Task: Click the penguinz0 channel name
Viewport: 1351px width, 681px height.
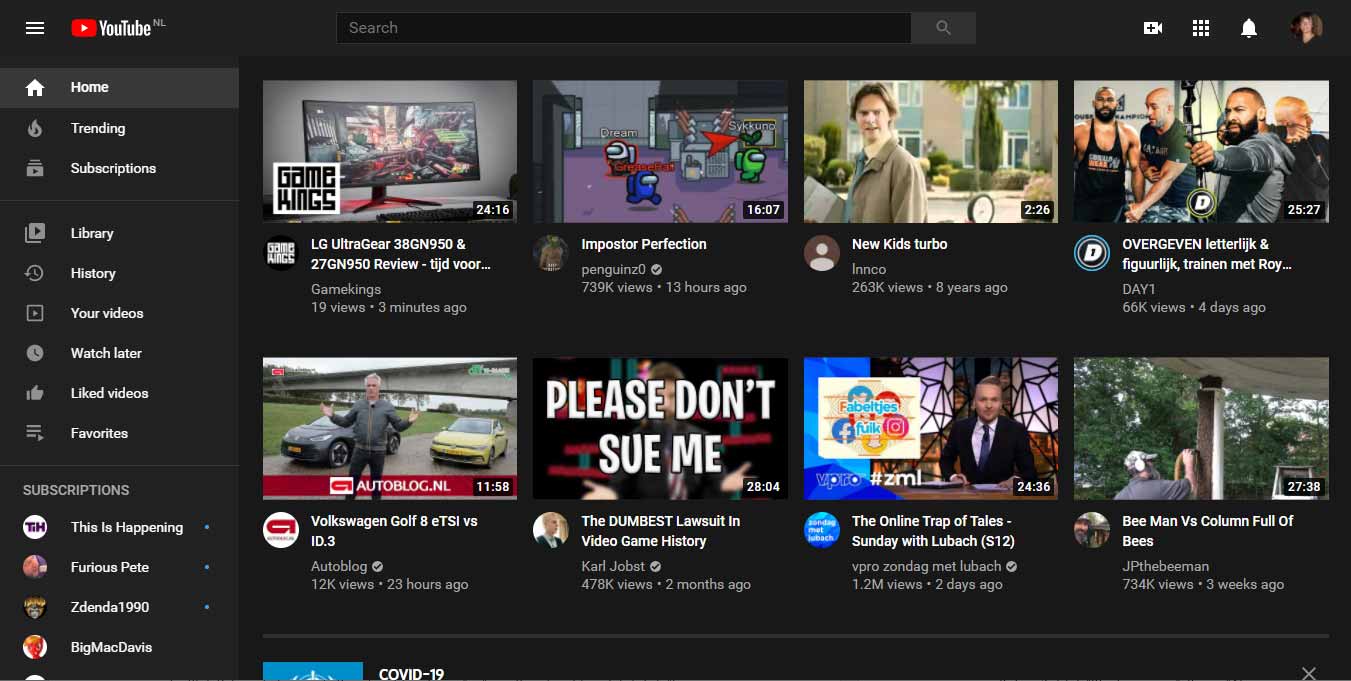Action: click(614, 269)
